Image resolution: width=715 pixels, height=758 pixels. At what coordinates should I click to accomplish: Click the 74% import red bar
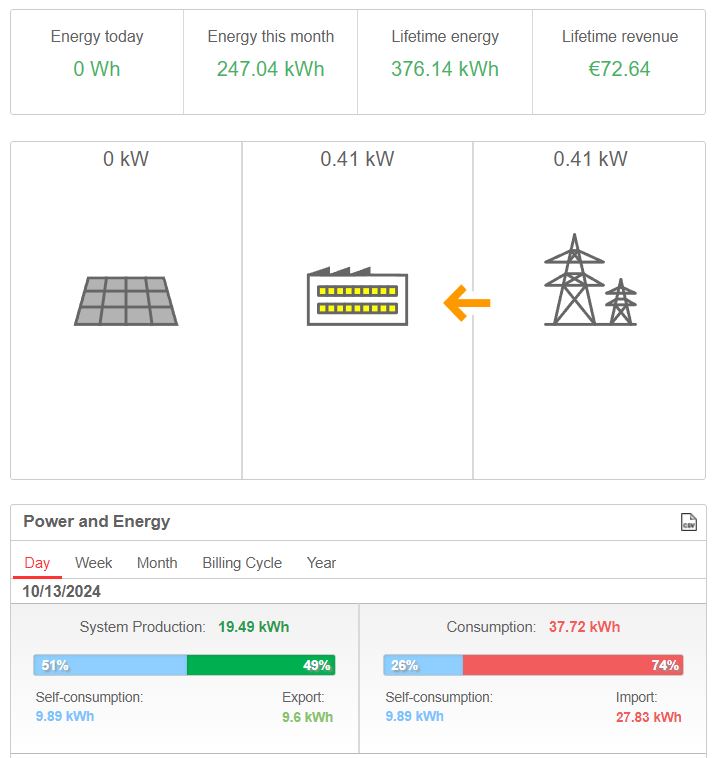[x=573, y=665]
